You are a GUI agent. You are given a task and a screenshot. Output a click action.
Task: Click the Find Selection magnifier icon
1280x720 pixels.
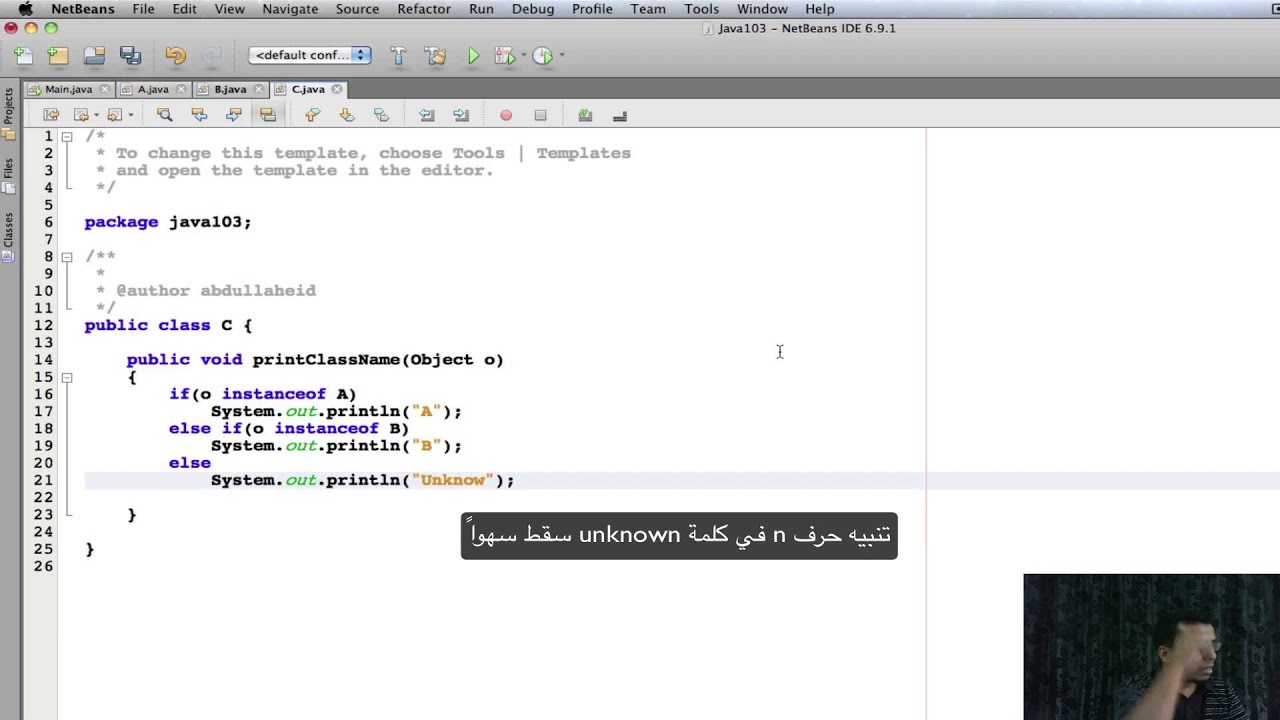pos(165,115)
